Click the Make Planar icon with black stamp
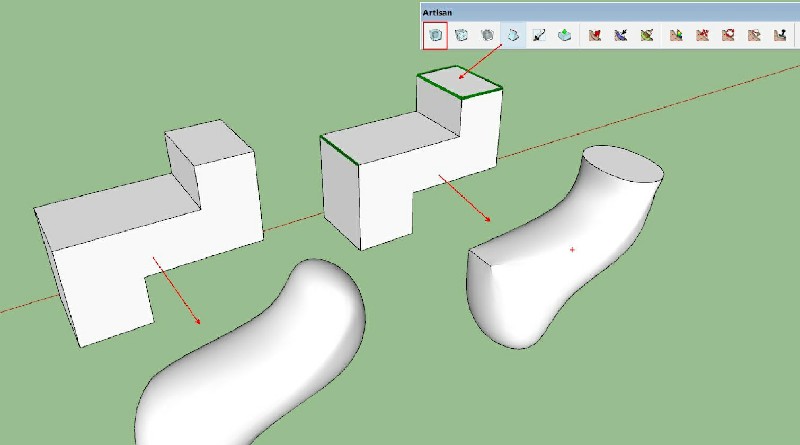Viewport: 800px width, 445px height. coord(780,35)
